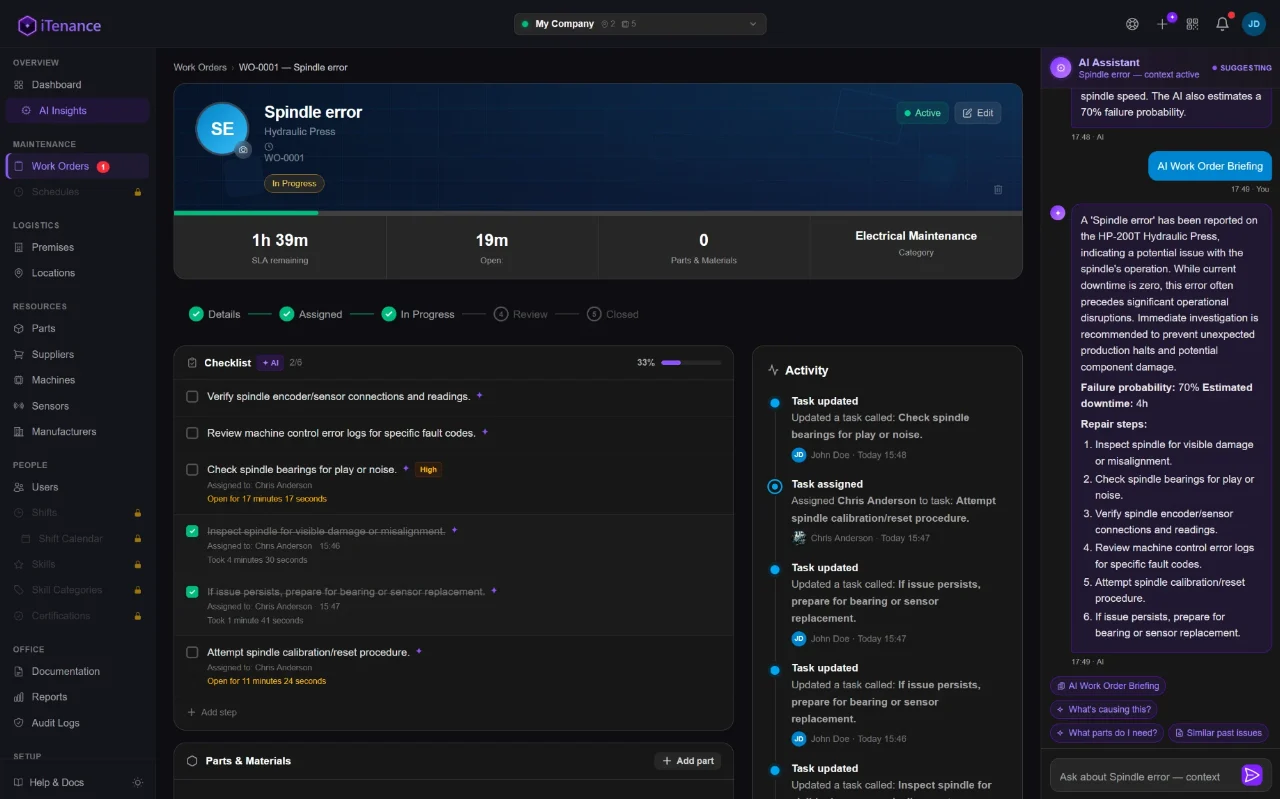1280x799 pixels.
Task: Go to Machines in the sidebar
Action: [78, 380]
